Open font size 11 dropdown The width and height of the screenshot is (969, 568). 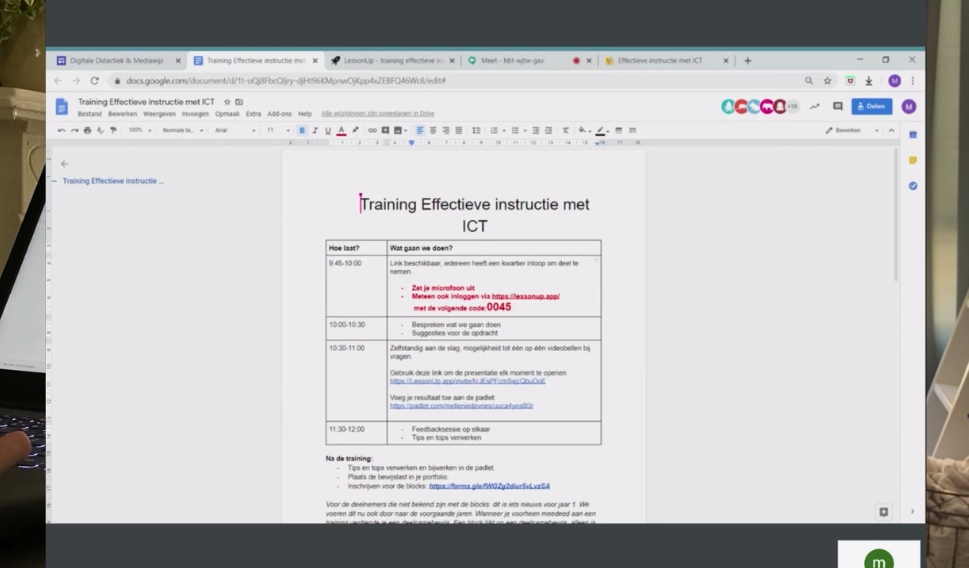(278, 130)
